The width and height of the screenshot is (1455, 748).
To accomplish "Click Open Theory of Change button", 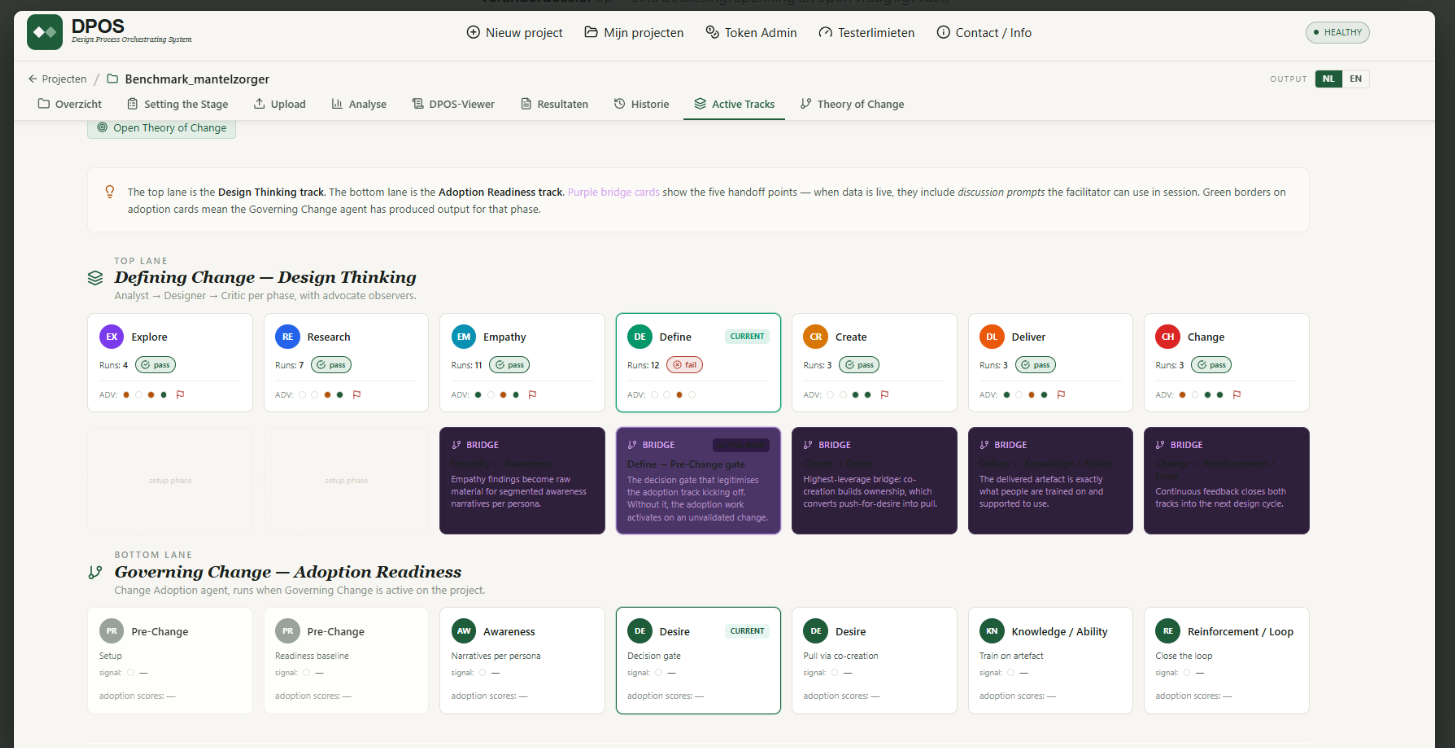I will pyautogui.click(x=161, y=128).
